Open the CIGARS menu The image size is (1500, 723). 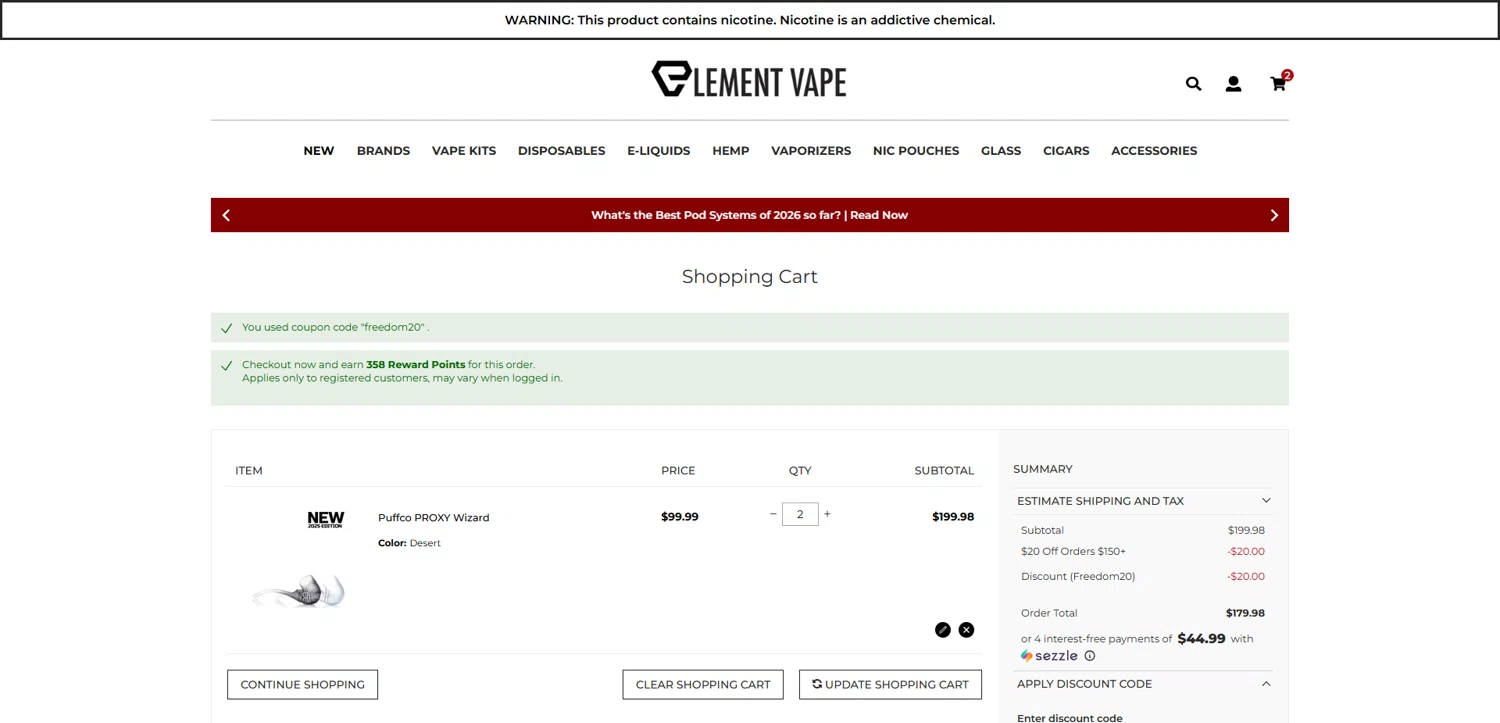pos(1066,151)
